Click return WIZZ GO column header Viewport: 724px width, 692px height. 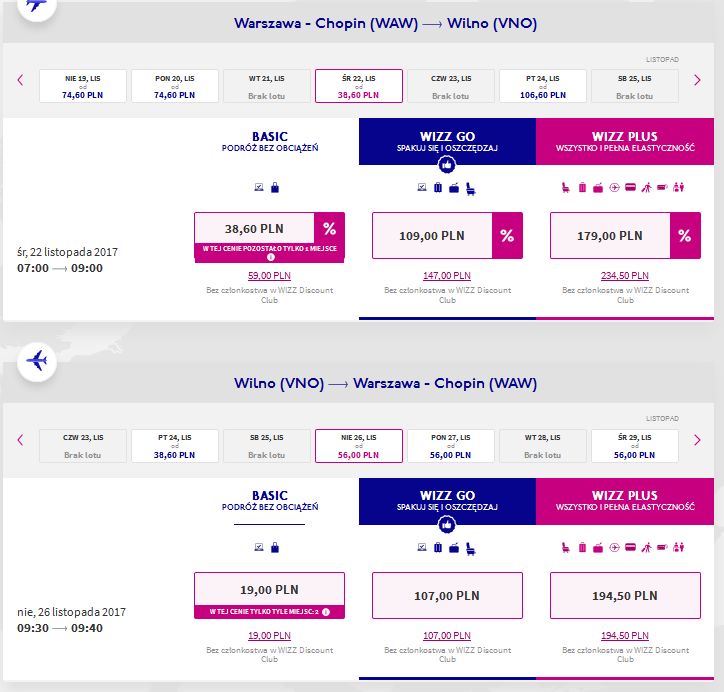tap(447, 501)
